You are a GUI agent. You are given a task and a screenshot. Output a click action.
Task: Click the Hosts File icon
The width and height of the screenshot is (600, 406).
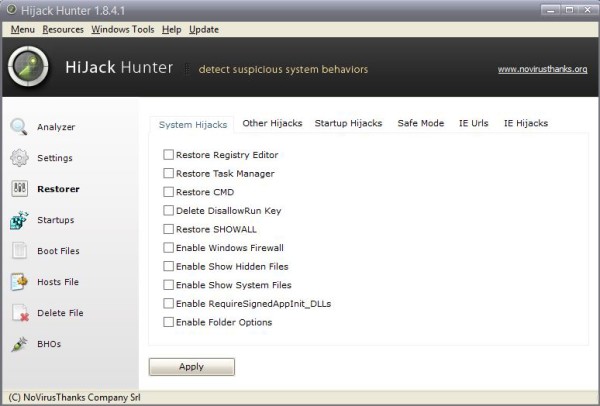click(x=19, y=282)
